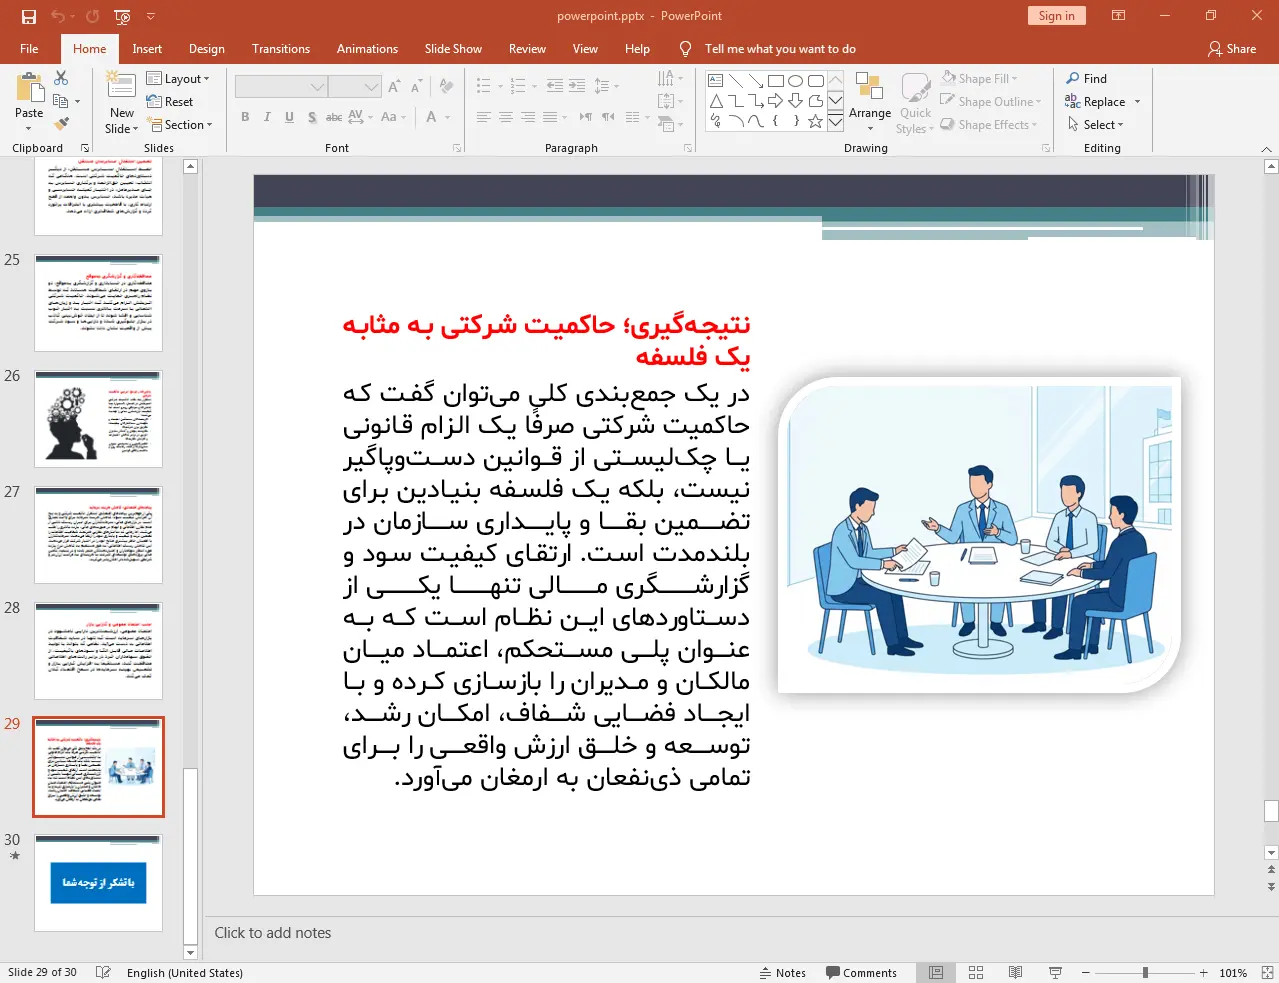This screenshot has height=983, width=1279.
Task: Open the Customize Quick Access Toolbar dropdown
Action: pos(151,16)
